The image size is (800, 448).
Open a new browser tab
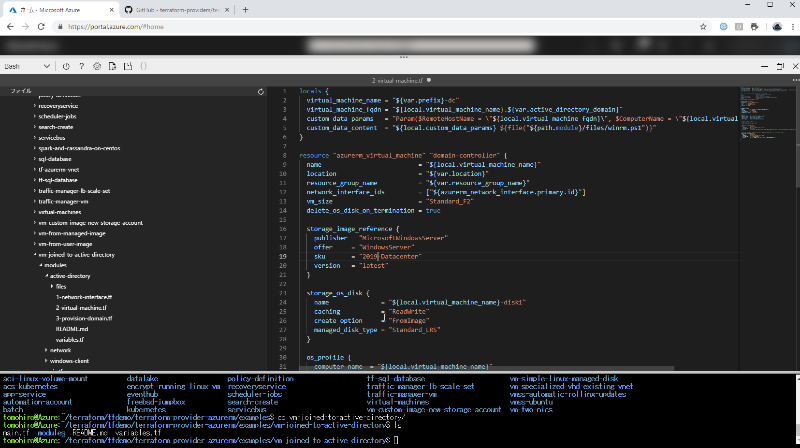245,10
